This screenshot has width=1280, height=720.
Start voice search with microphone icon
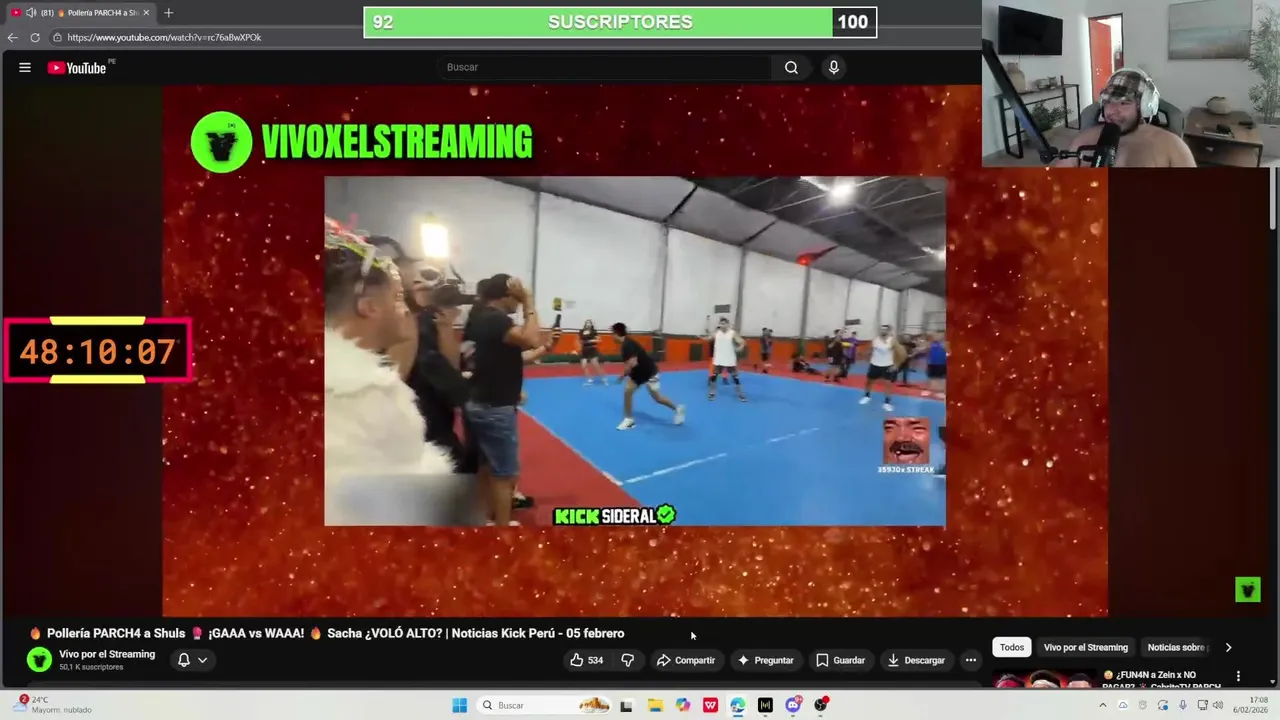pos(833,67)
